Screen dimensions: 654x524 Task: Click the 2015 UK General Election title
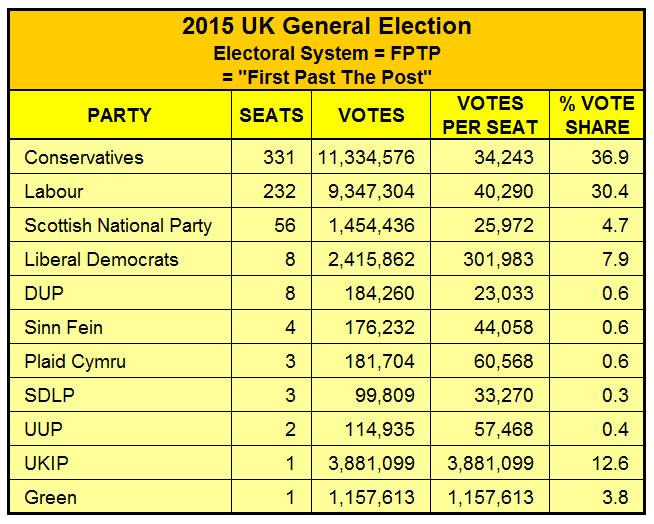tap(327, 26)
